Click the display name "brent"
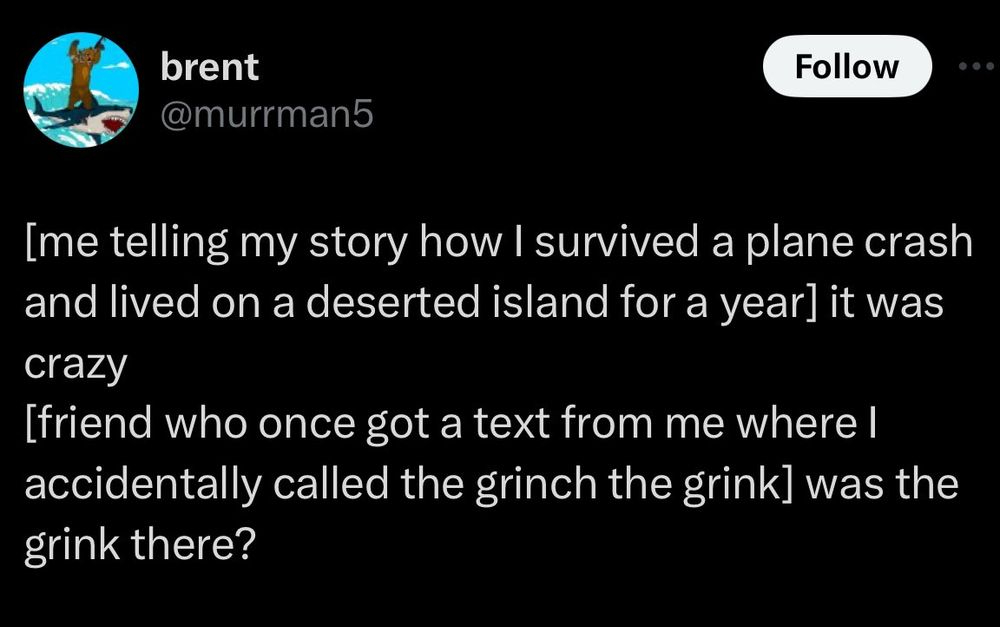 [x=209, y=67]
